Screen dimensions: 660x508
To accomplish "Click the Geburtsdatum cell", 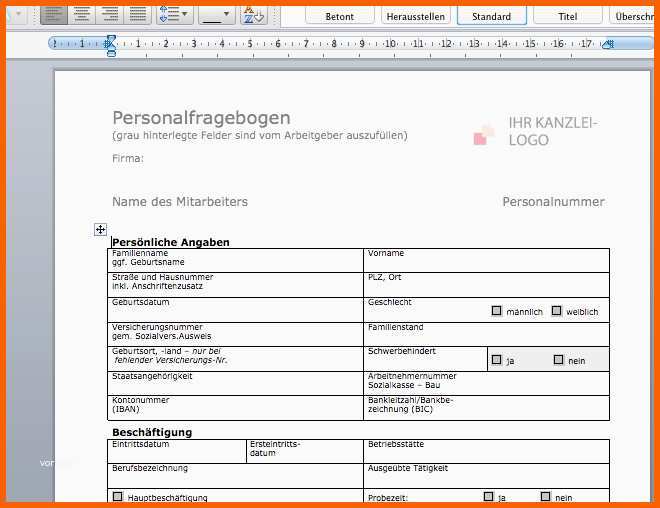I will coord(235,310).
